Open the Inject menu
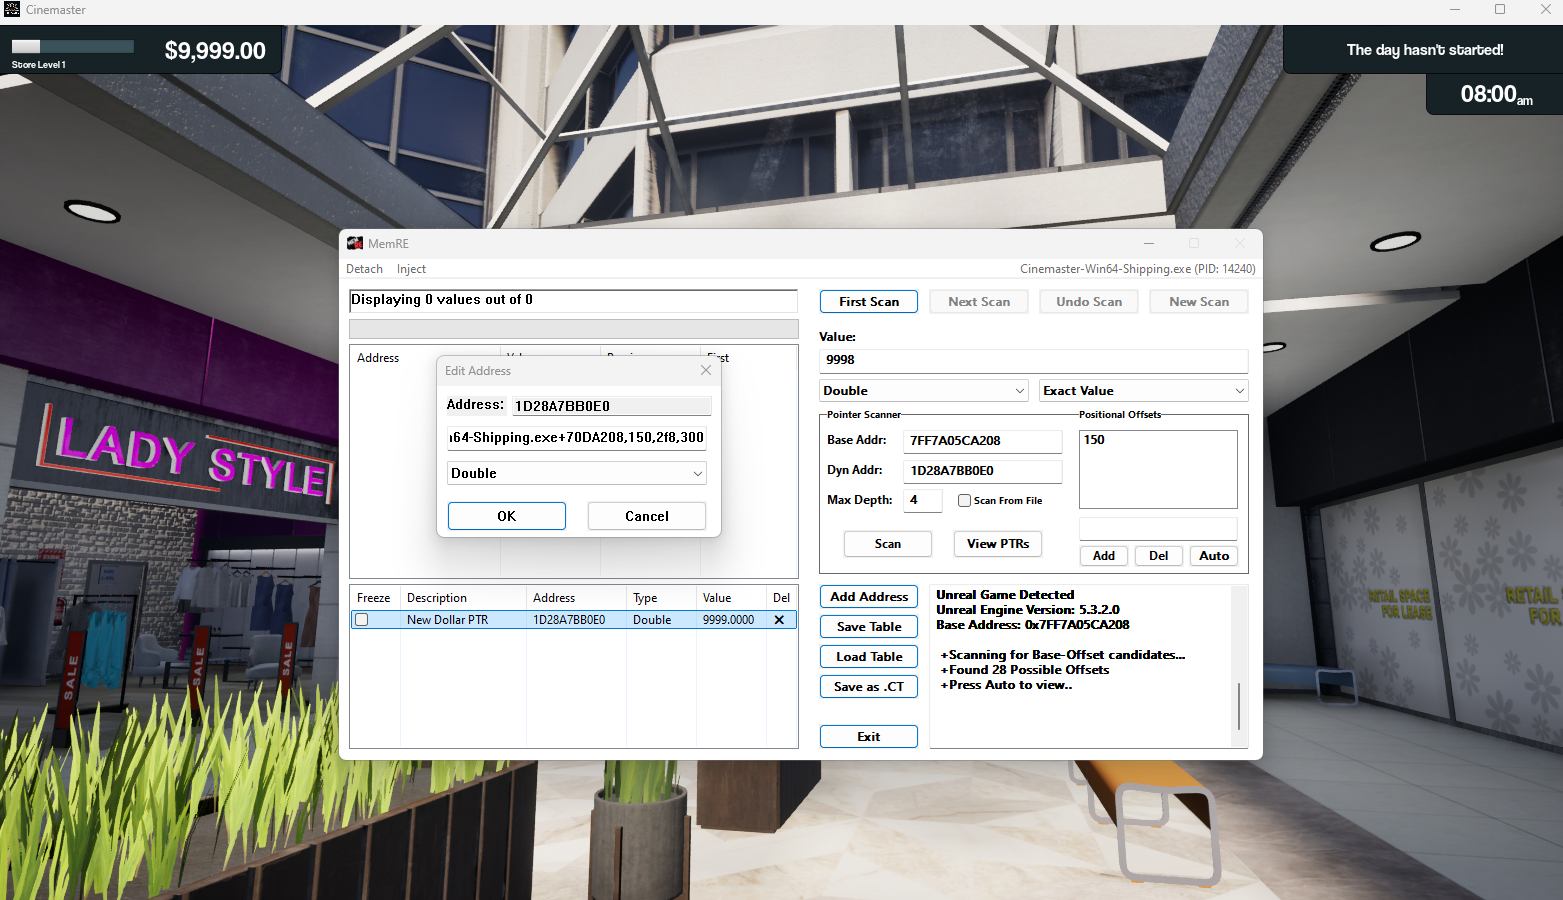Screen dimensions: 1563x900 pos(411,269)
